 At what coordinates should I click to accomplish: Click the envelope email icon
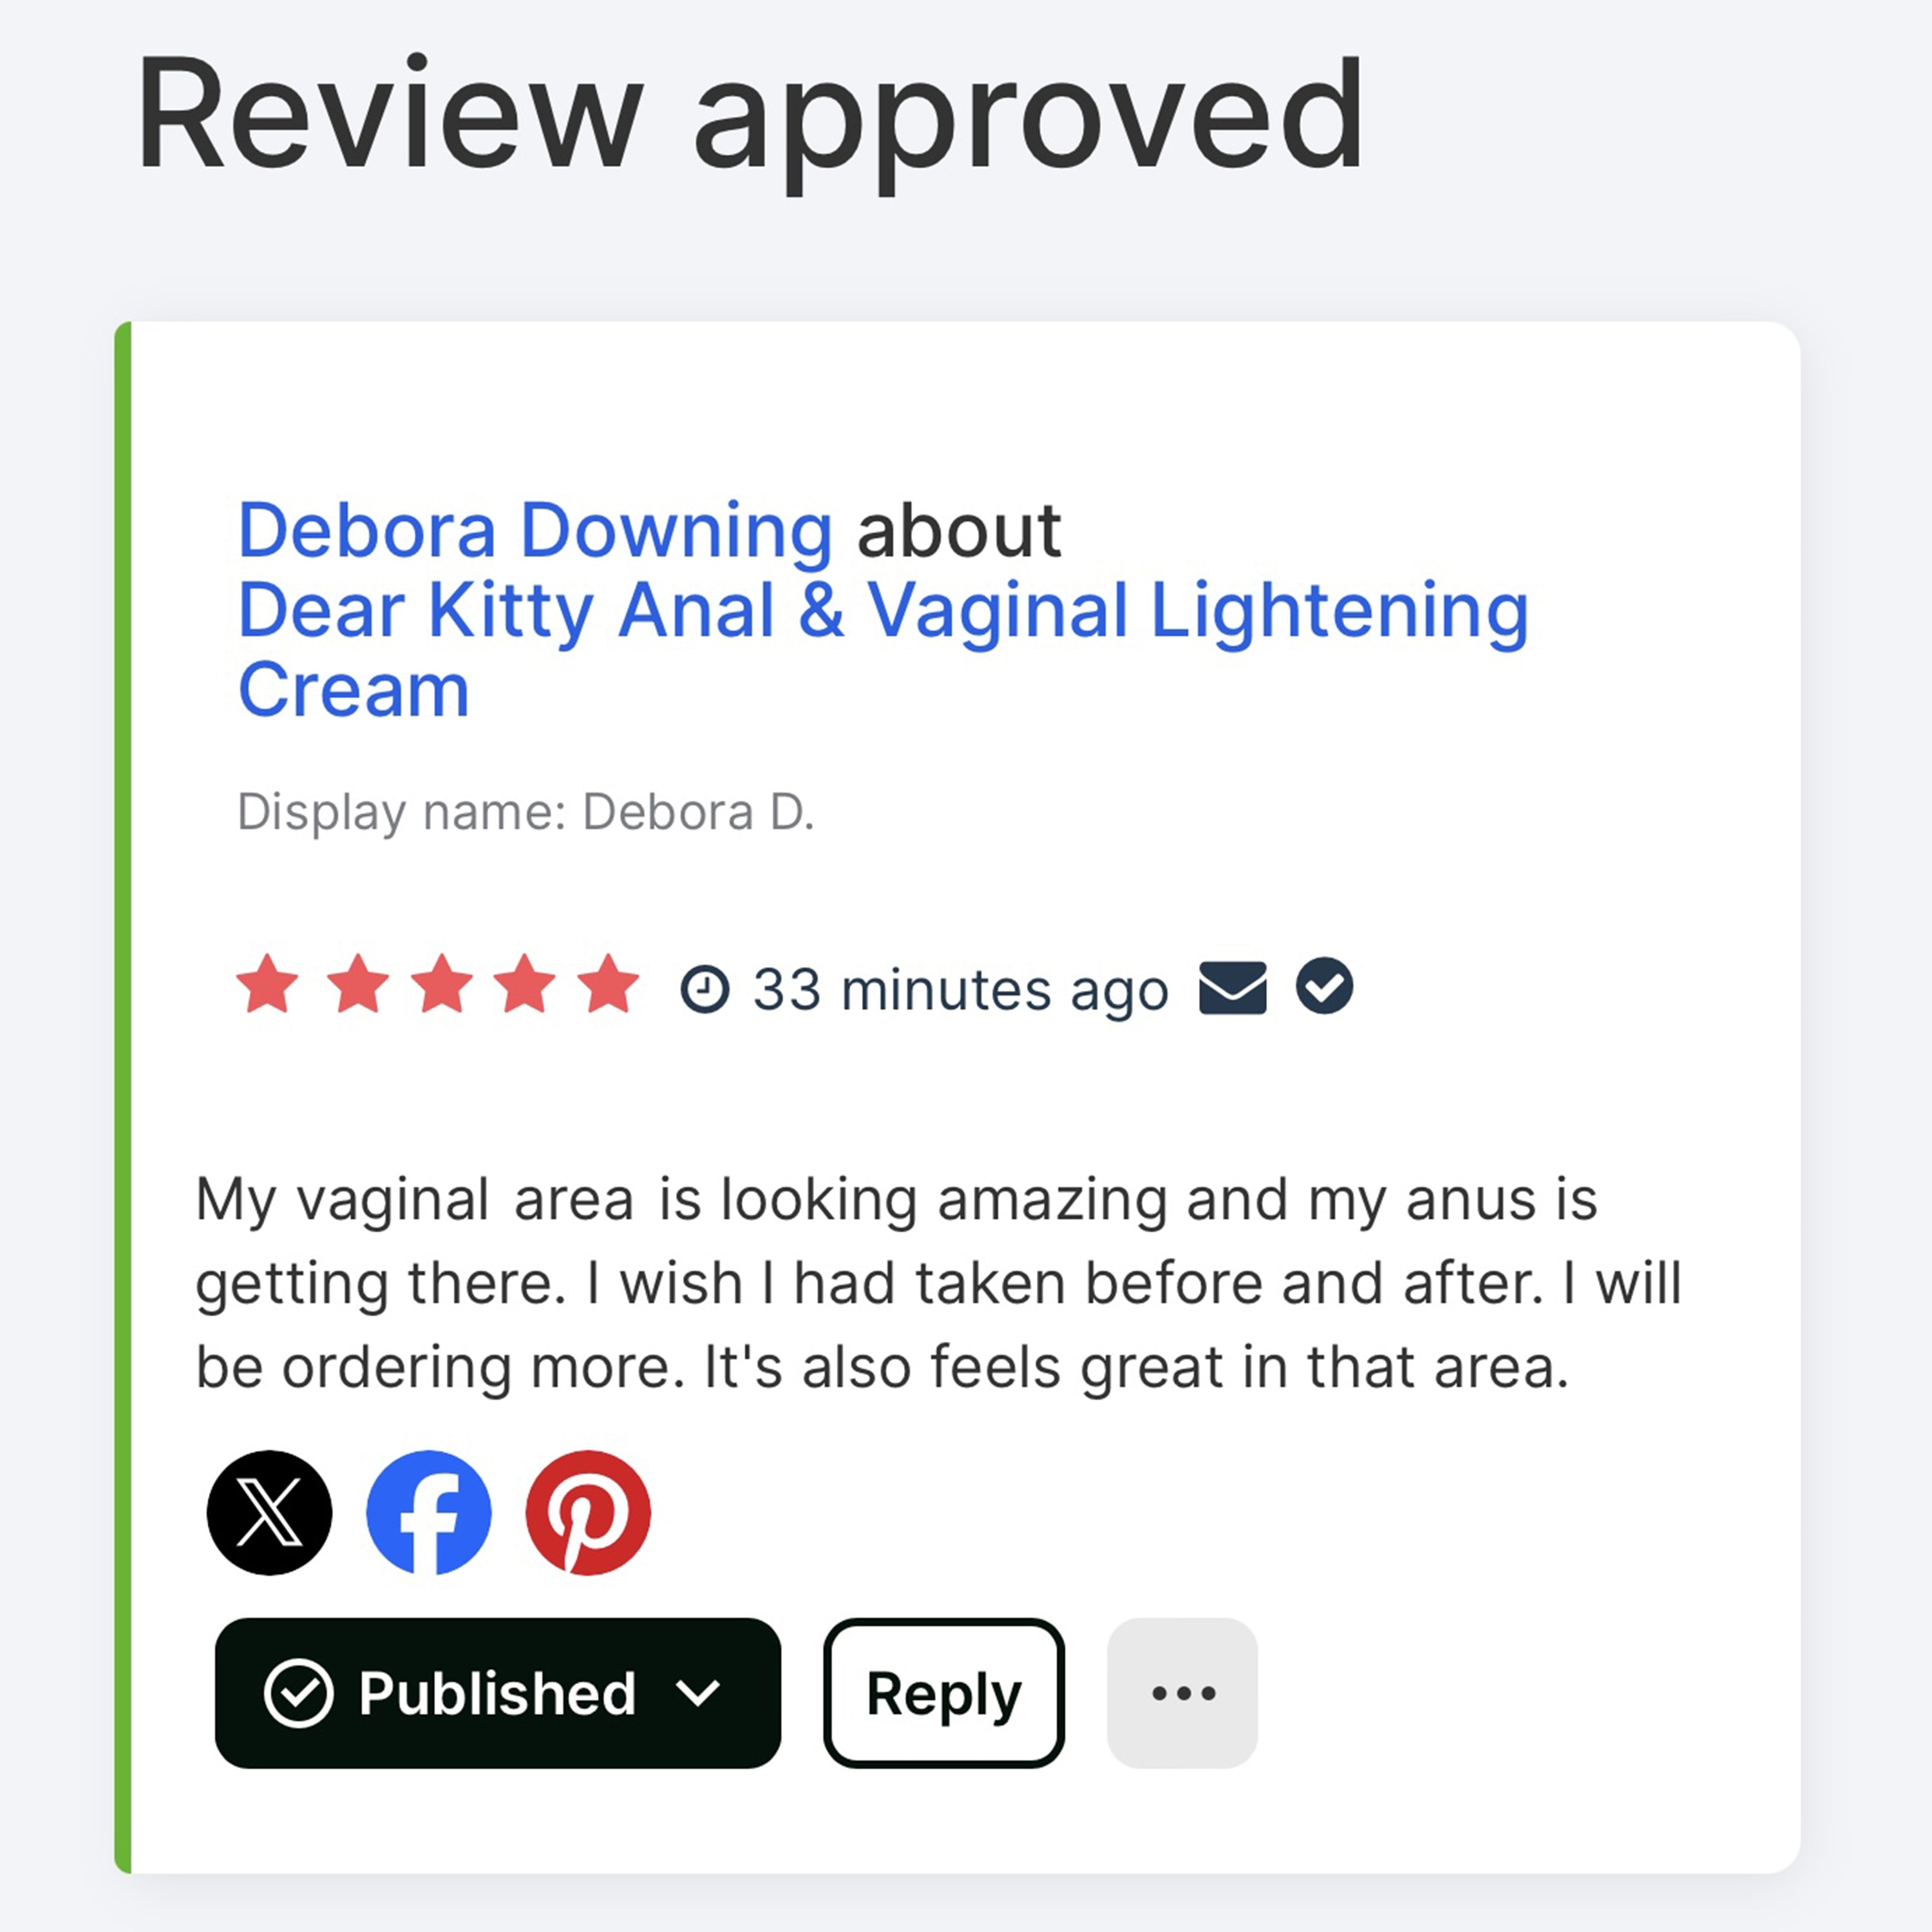click(1233, 988)
